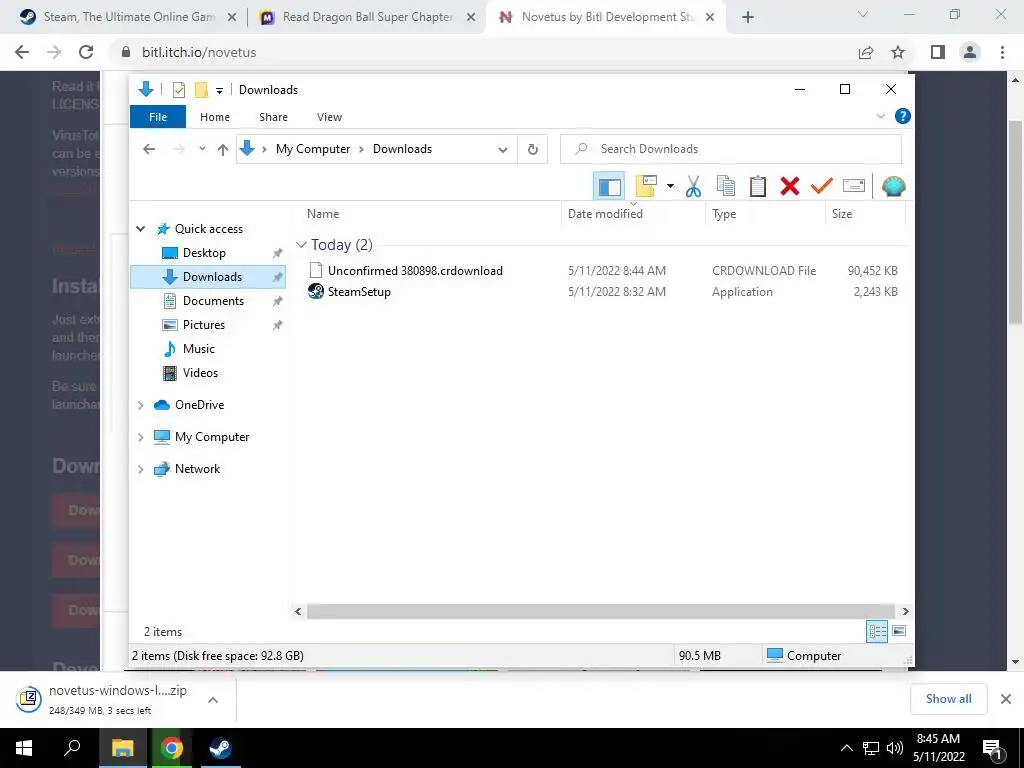The image size is (1024, 768).
Task: Click the properties icon in quick access toolbar
Action: (178, 90)
